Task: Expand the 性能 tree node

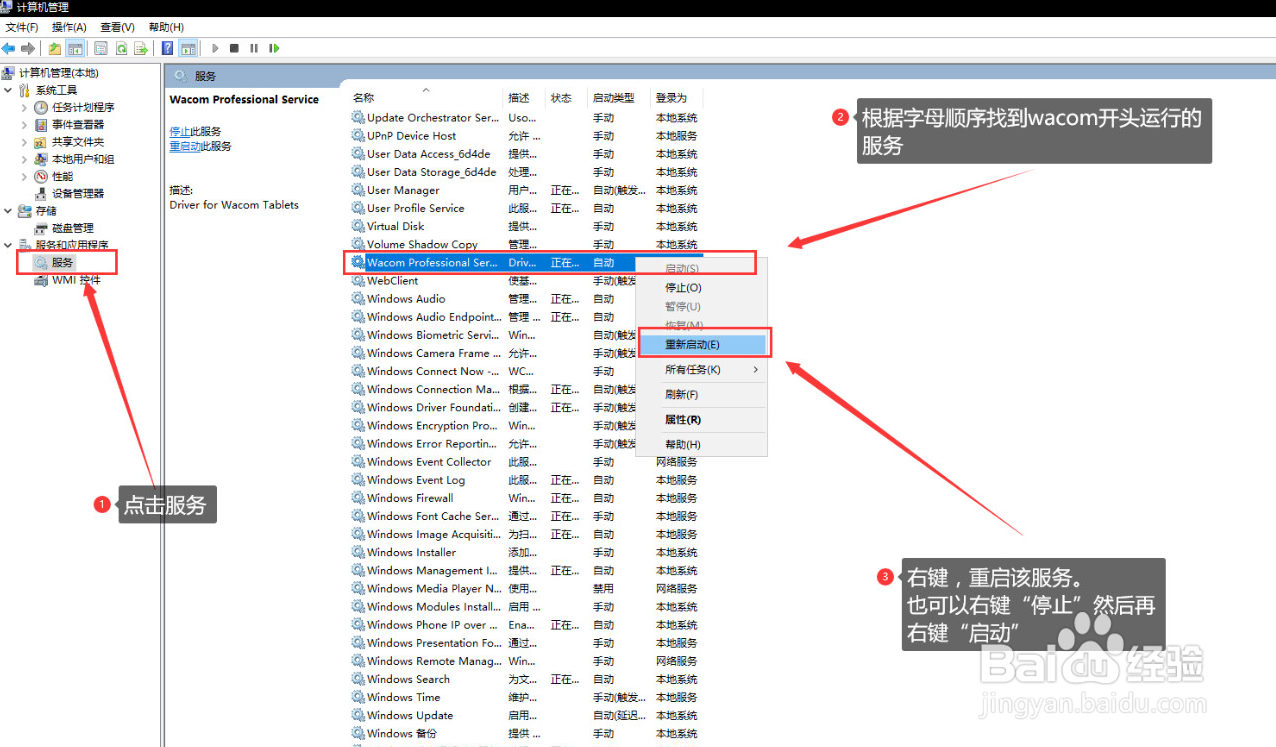Action: (x=25, y=176)
